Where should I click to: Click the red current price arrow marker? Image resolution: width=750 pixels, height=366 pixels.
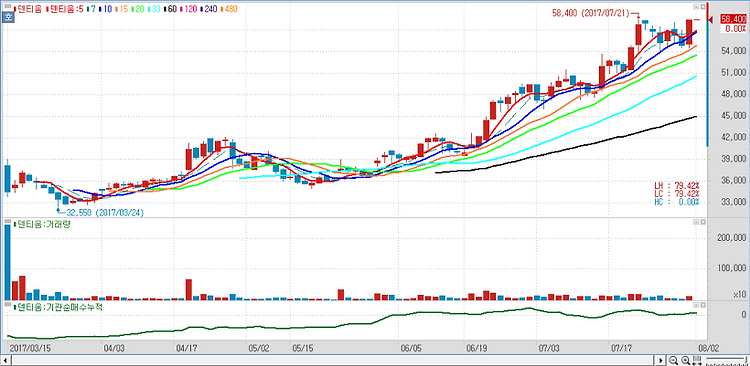click(x=712, y=19)
